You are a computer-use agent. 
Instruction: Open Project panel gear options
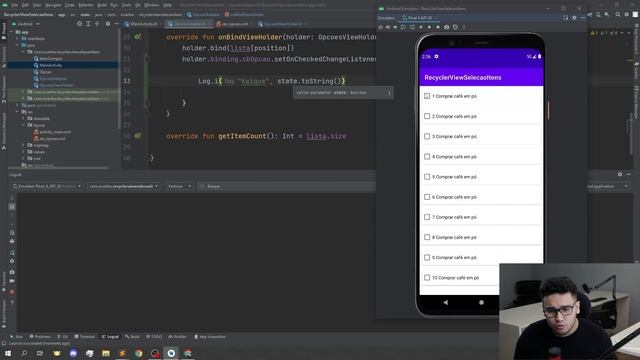tap(108, 24)
